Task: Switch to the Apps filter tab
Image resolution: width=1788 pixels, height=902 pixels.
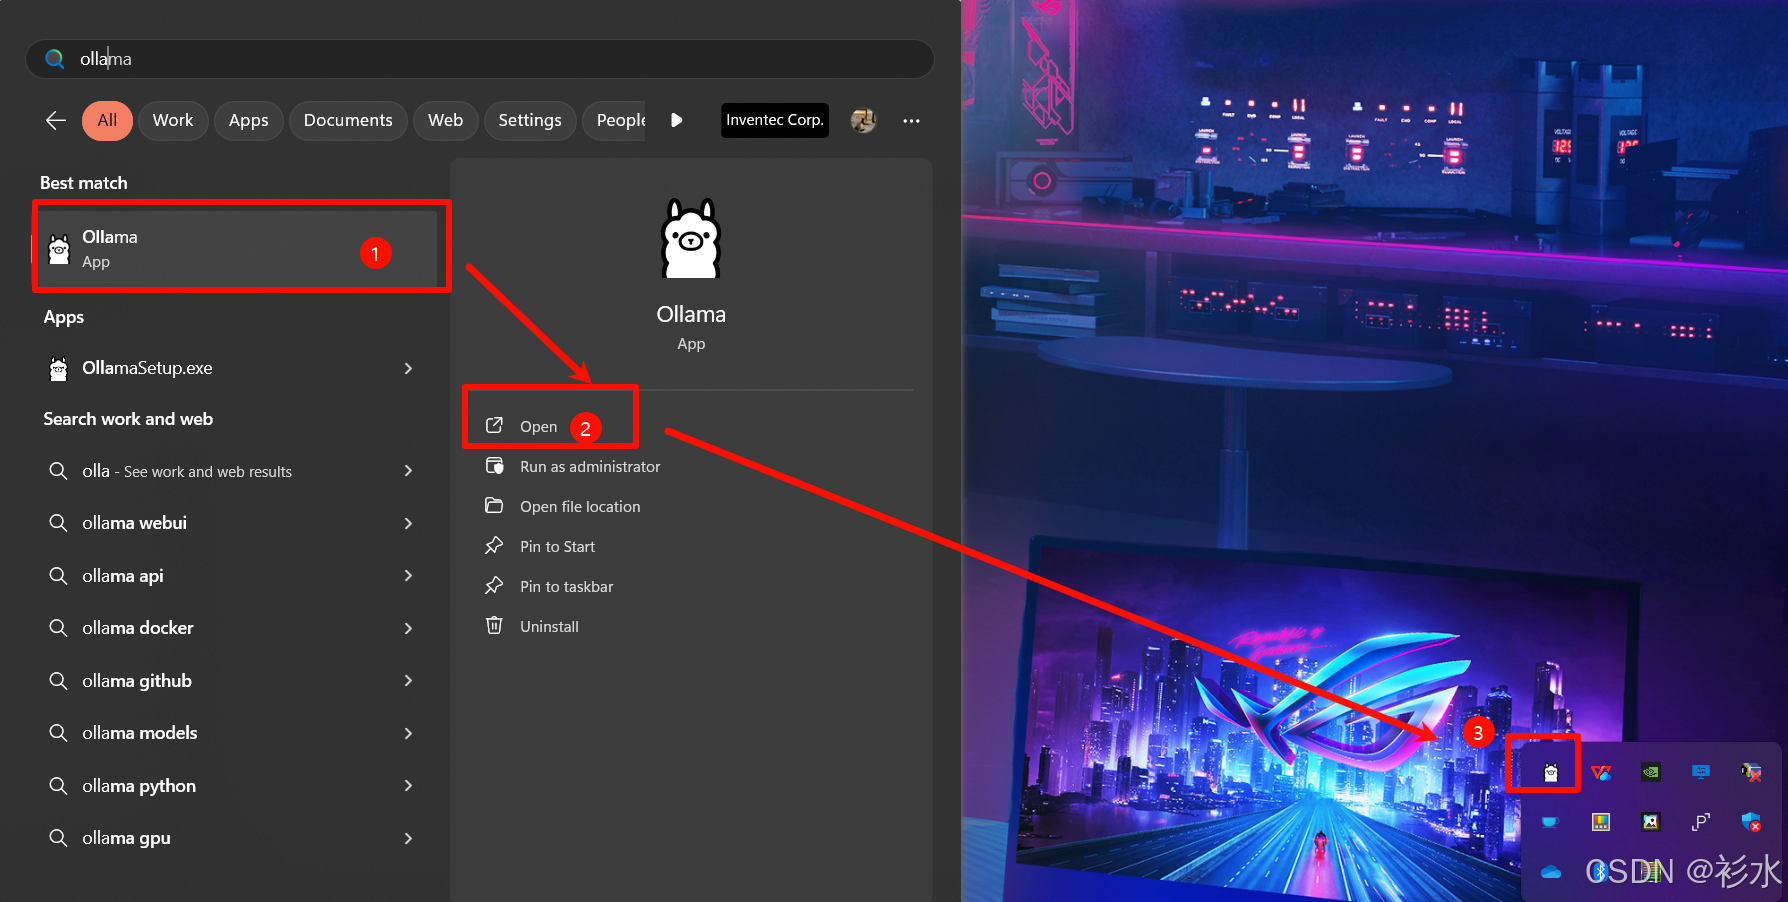Action: [x=249, y=120]
